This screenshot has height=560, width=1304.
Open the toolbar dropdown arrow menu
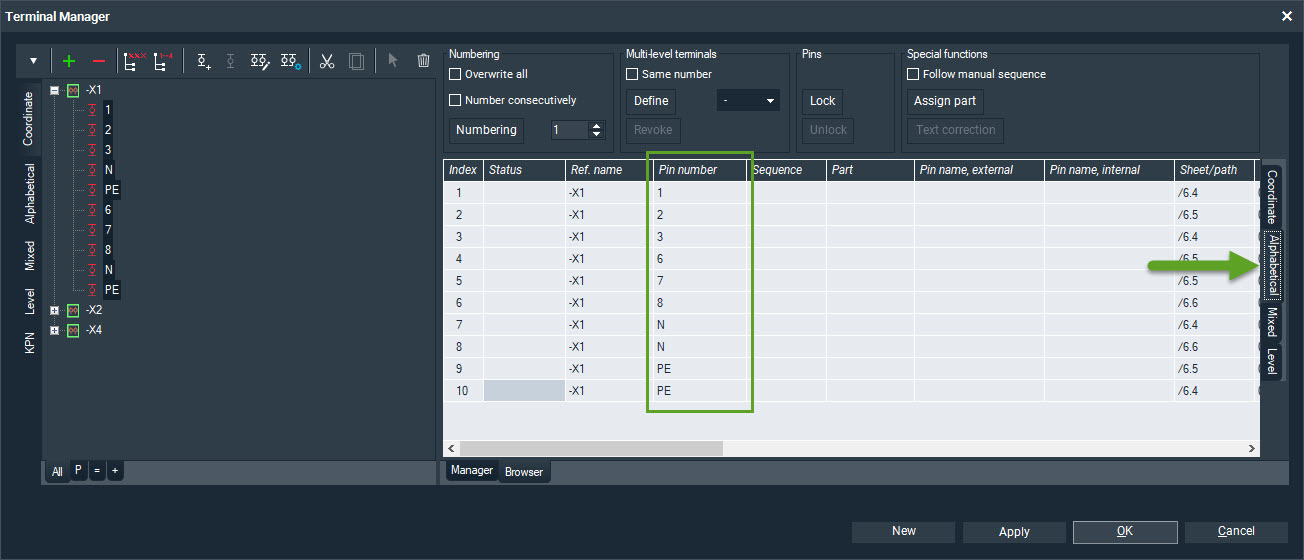pyautogui.click(x=33, y=61)
